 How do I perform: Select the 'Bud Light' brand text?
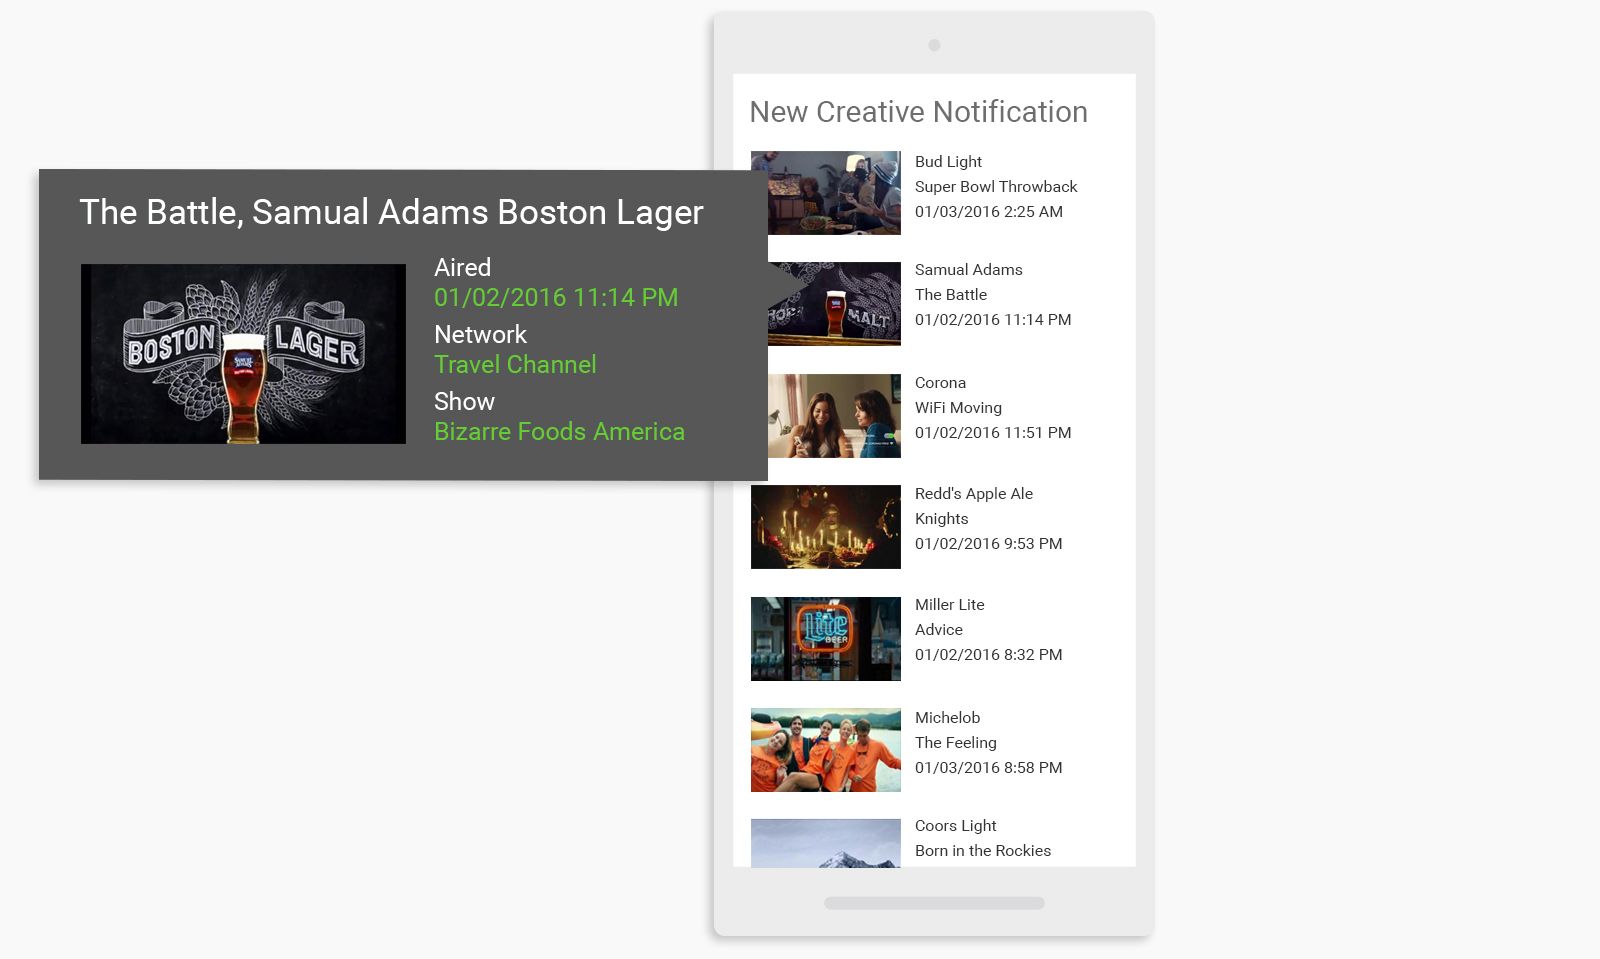[x=948, y=161]
